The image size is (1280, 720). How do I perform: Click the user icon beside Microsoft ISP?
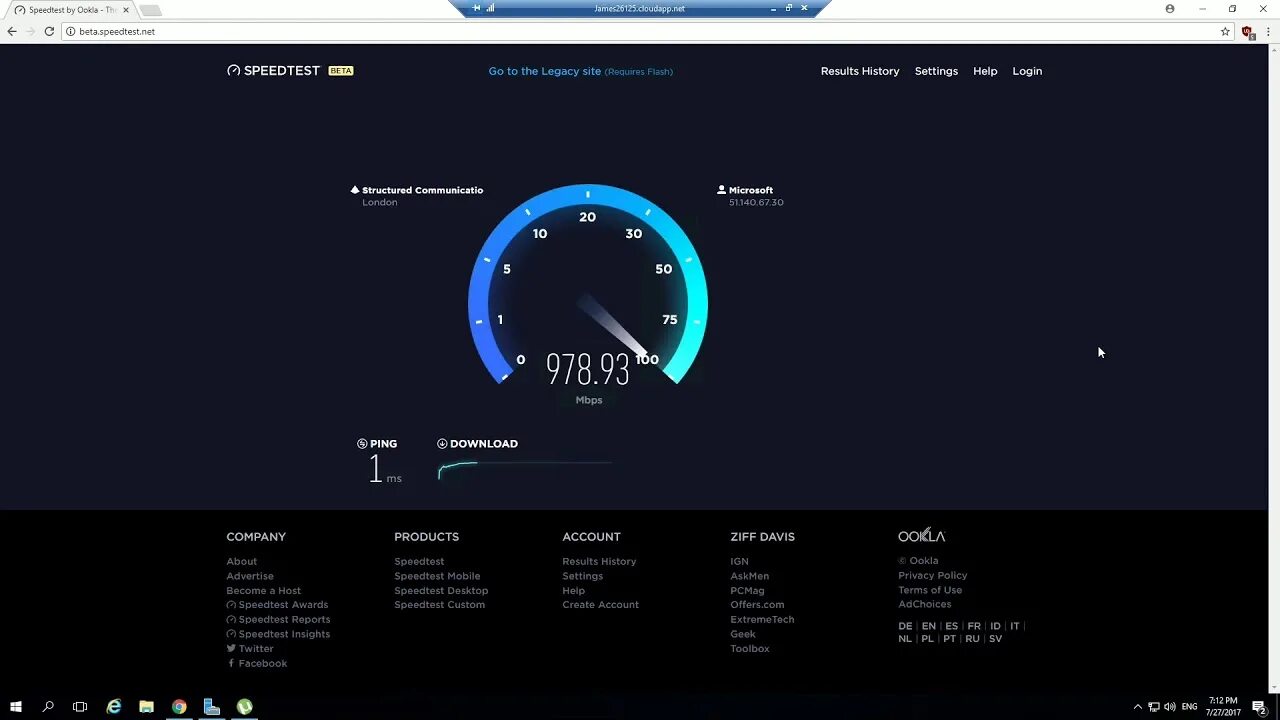(x=721, y=190)
